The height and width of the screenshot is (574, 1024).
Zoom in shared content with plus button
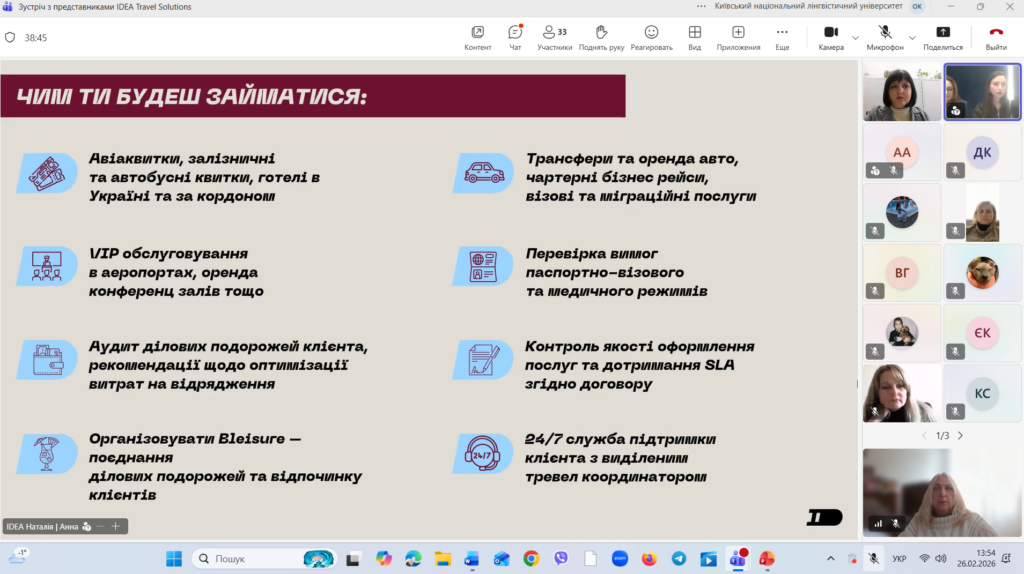[116, 526]
